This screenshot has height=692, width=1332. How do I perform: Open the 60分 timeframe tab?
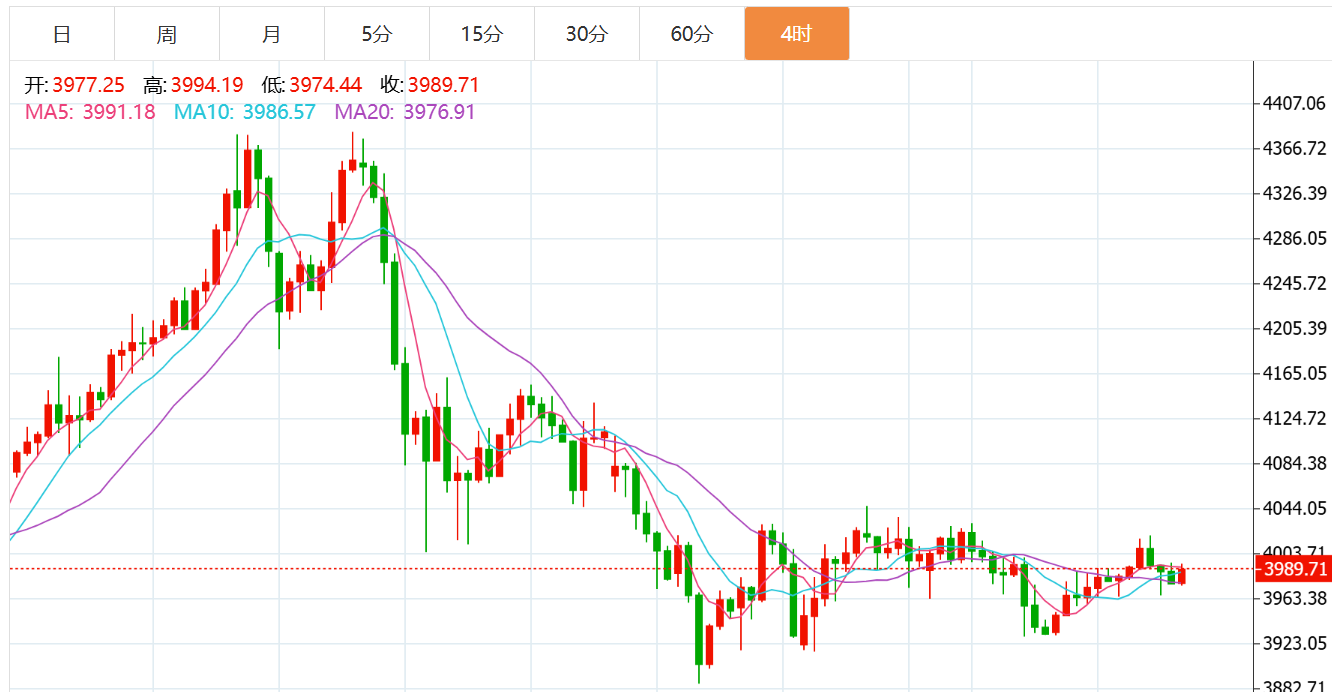[x=692, y=34]
